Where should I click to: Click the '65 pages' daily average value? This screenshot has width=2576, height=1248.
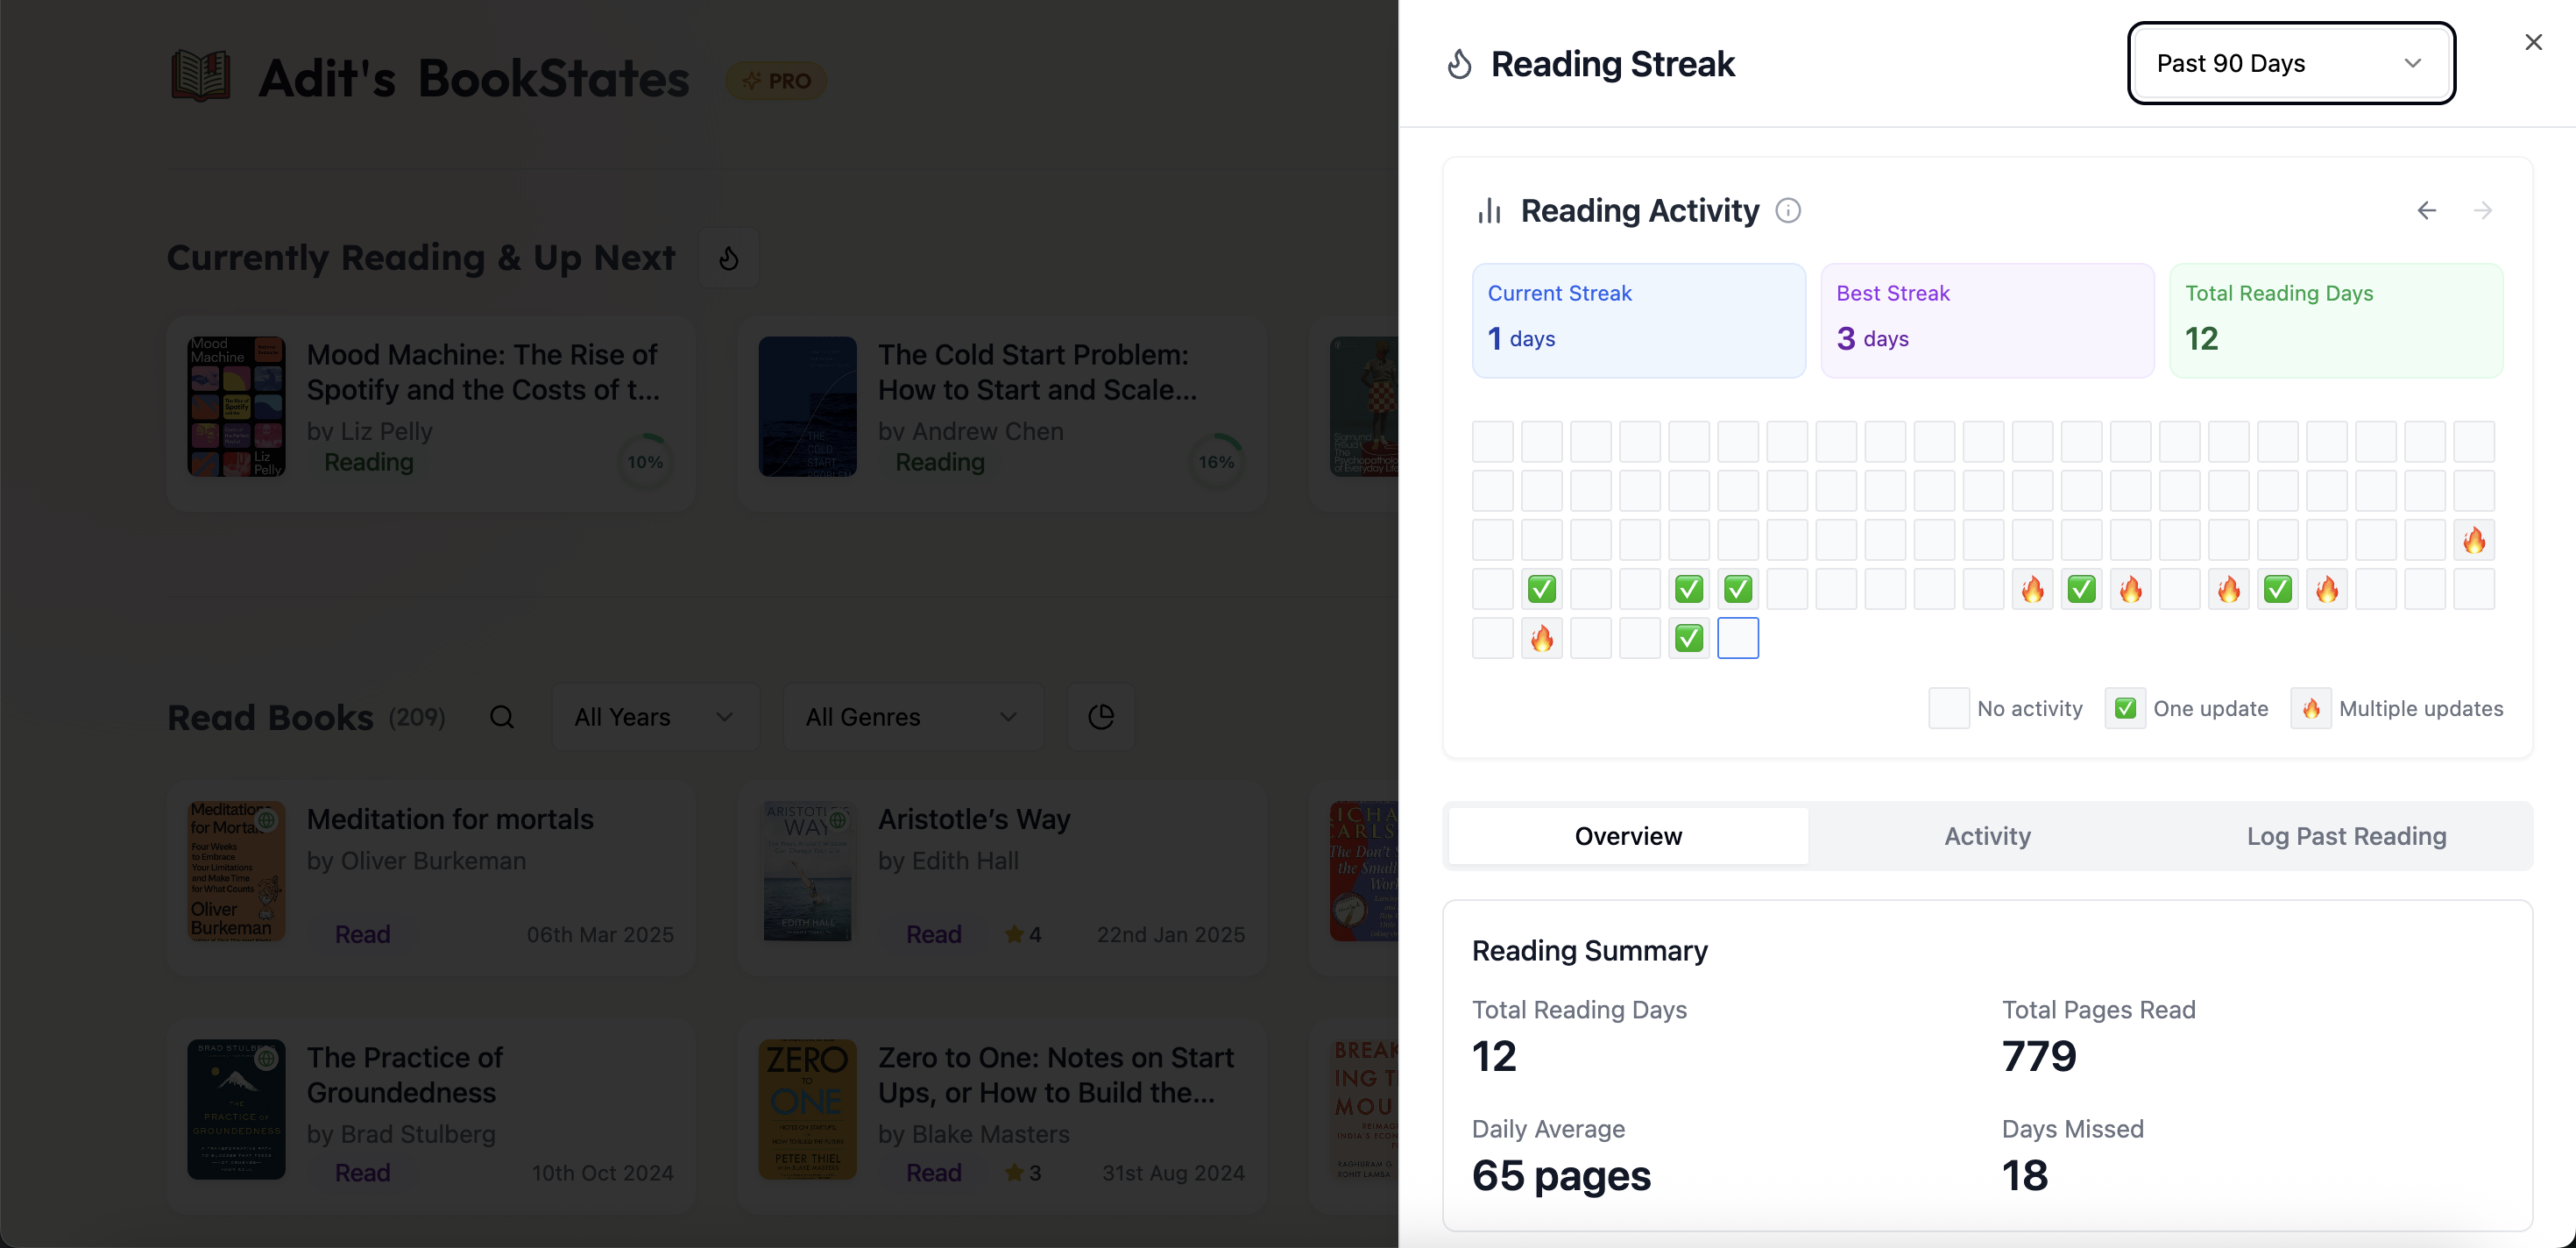point(1561,1175)
